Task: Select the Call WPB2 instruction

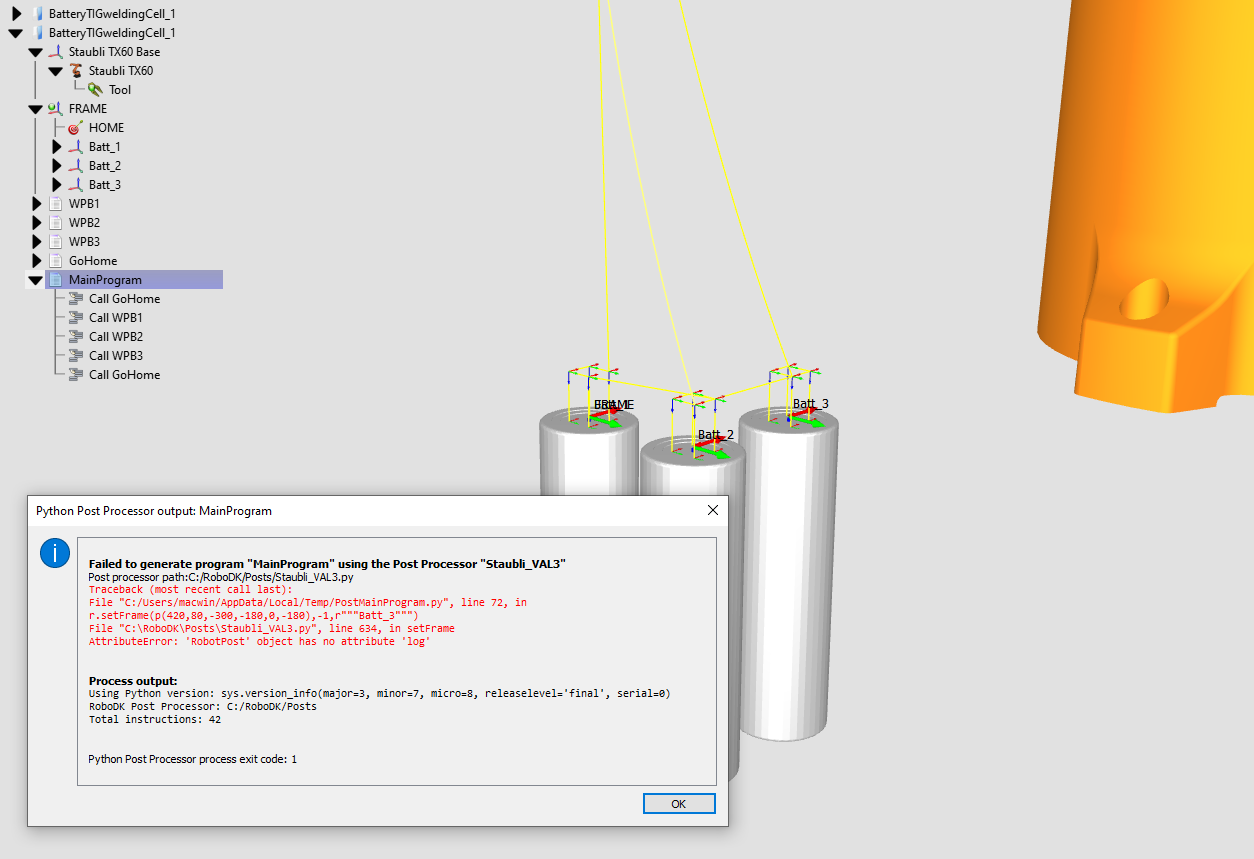Action: coord(115,337)
